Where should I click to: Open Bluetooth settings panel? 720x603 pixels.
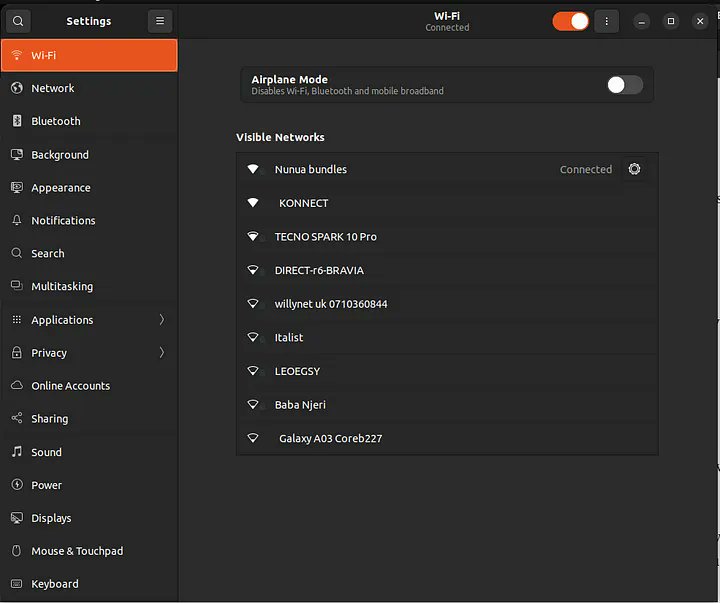tap(89, 121)
